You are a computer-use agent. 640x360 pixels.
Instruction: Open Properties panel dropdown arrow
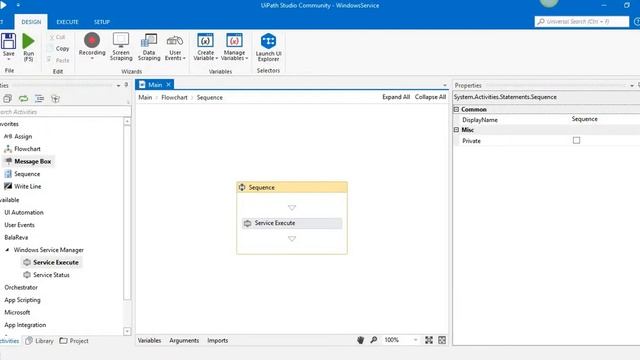coord(631,86)
